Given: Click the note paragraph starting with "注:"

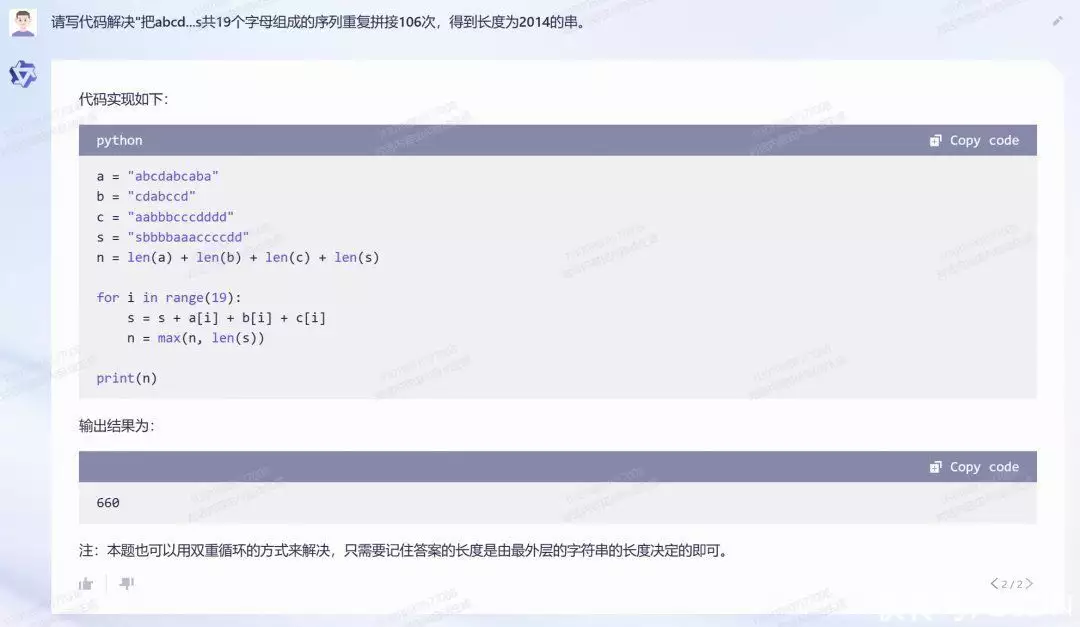Looking at the screenshot, I should [402, 550].
